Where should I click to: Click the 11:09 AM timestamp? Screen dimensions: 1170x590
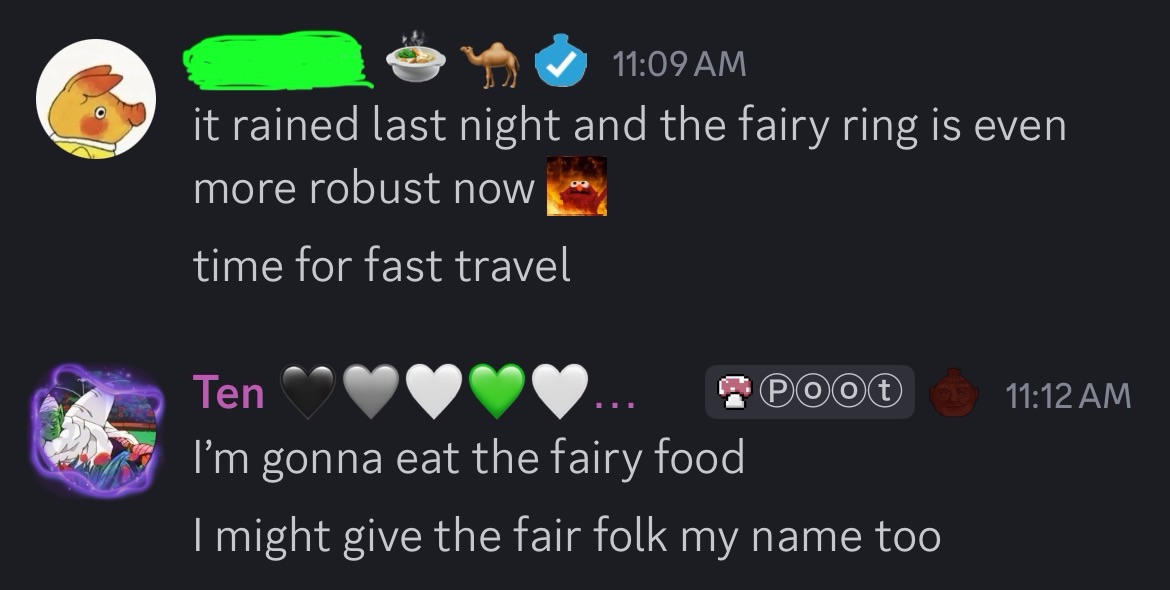679,63
